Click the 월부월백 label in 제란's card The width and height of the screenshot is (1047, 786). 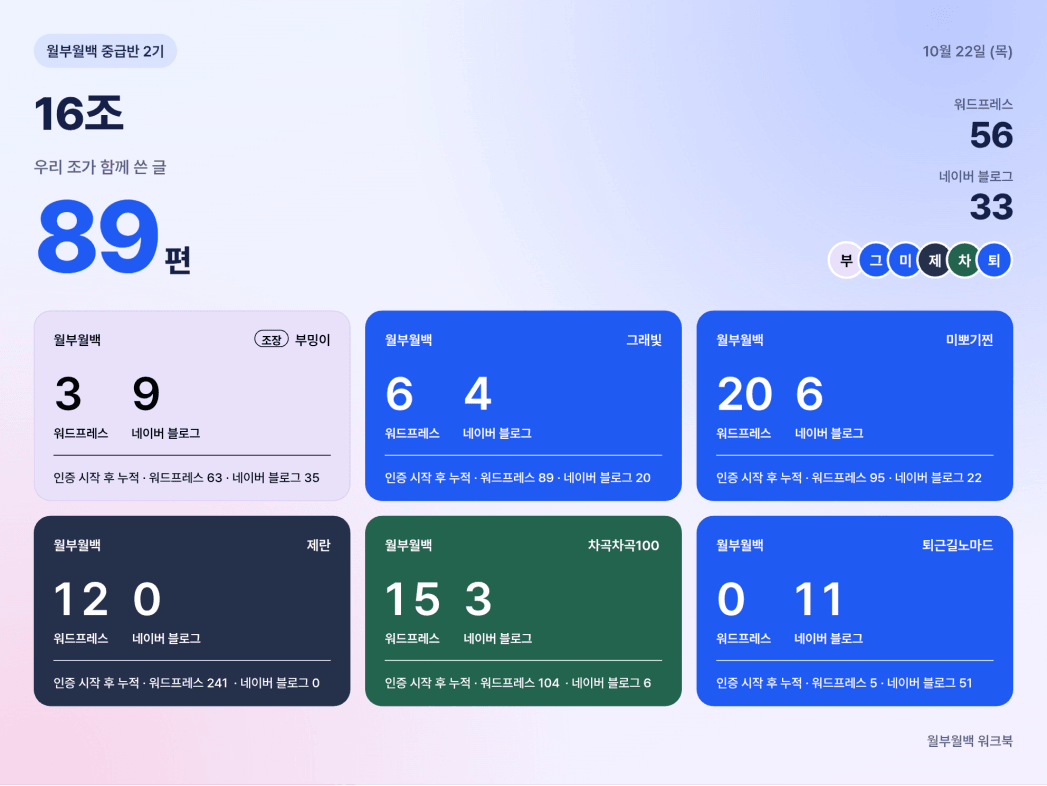coord(77,545)
